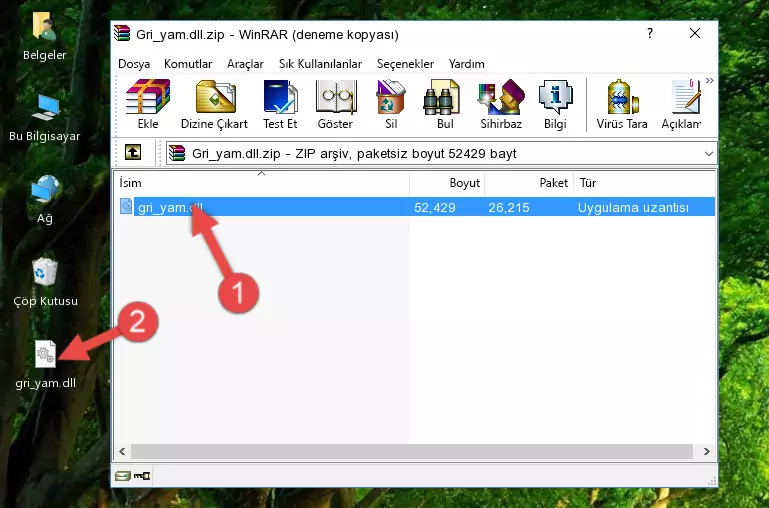The image size is (769, 508).
Task: Select the gri_yam.dll row in archive
Action: pos(416,207)
